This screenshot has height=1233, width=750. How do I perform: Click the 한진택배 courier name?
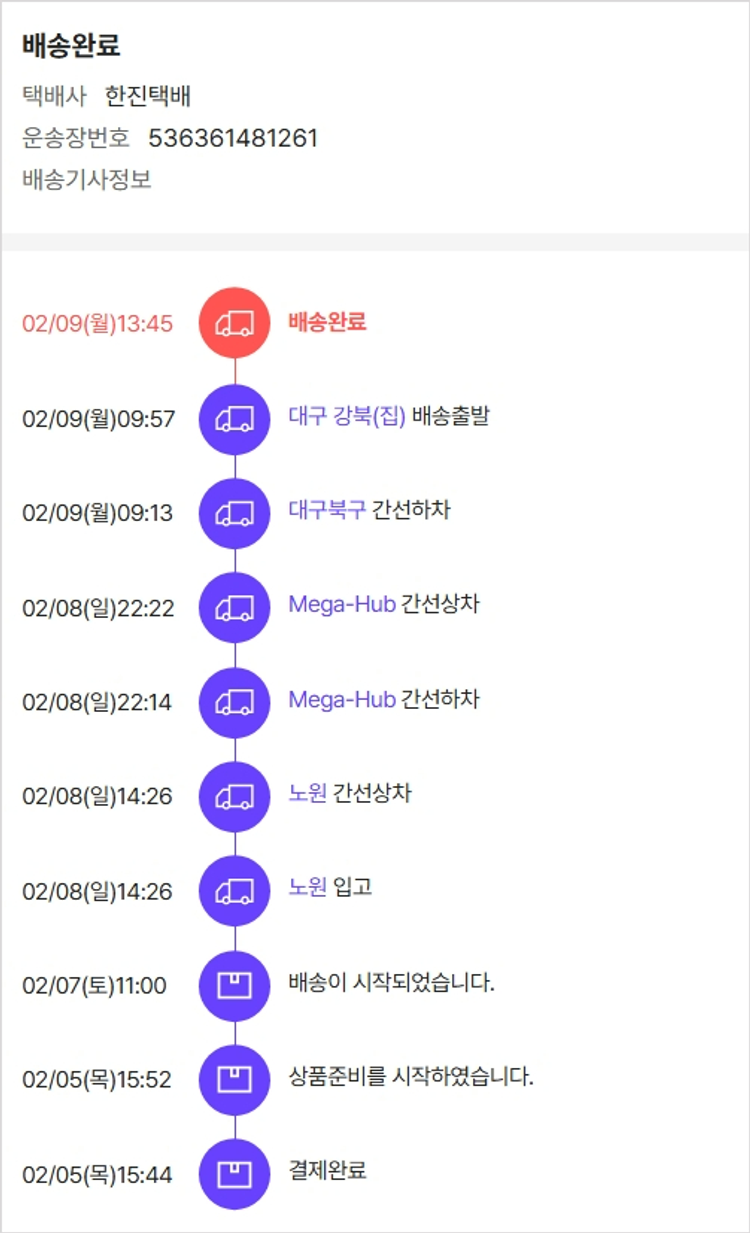click(148, 96)
